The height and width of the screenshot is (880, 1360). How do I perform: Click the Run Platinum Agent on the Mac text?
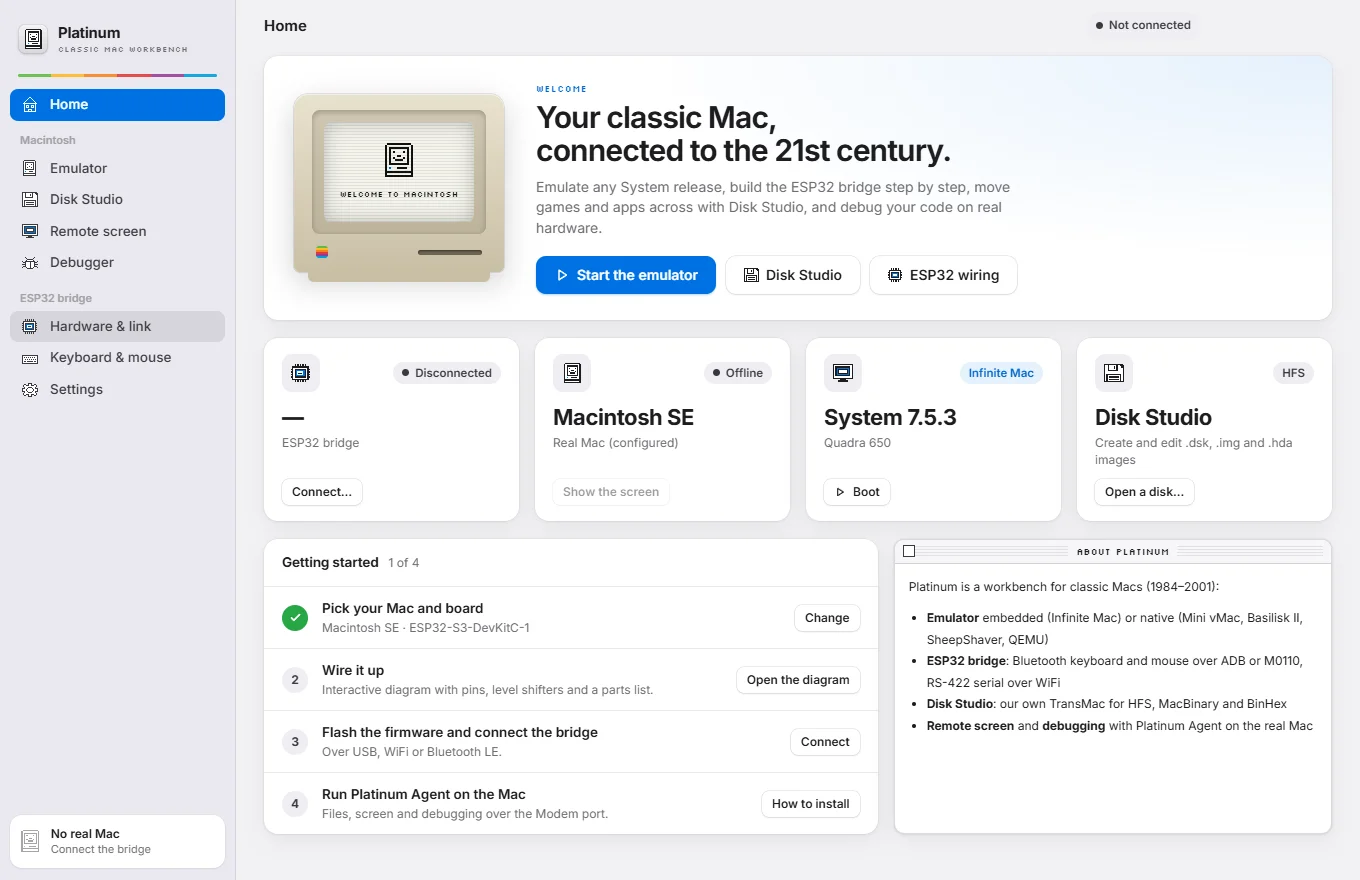(424, 794)
